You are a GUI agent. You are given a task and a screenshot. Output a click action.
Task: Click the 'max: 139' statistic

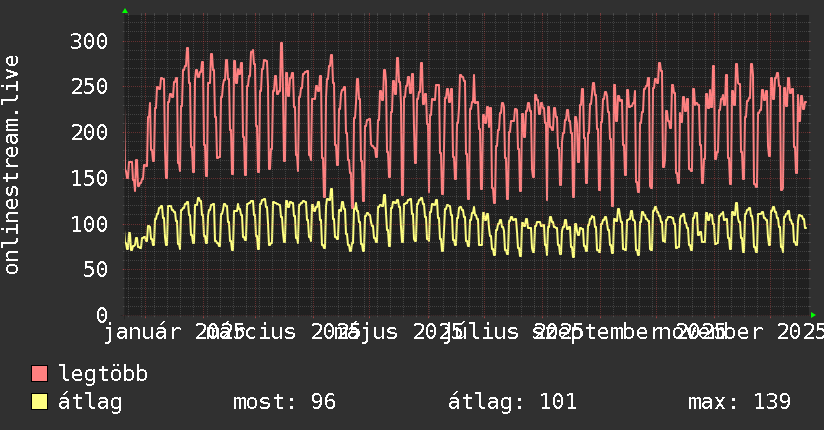coord(739,402)
